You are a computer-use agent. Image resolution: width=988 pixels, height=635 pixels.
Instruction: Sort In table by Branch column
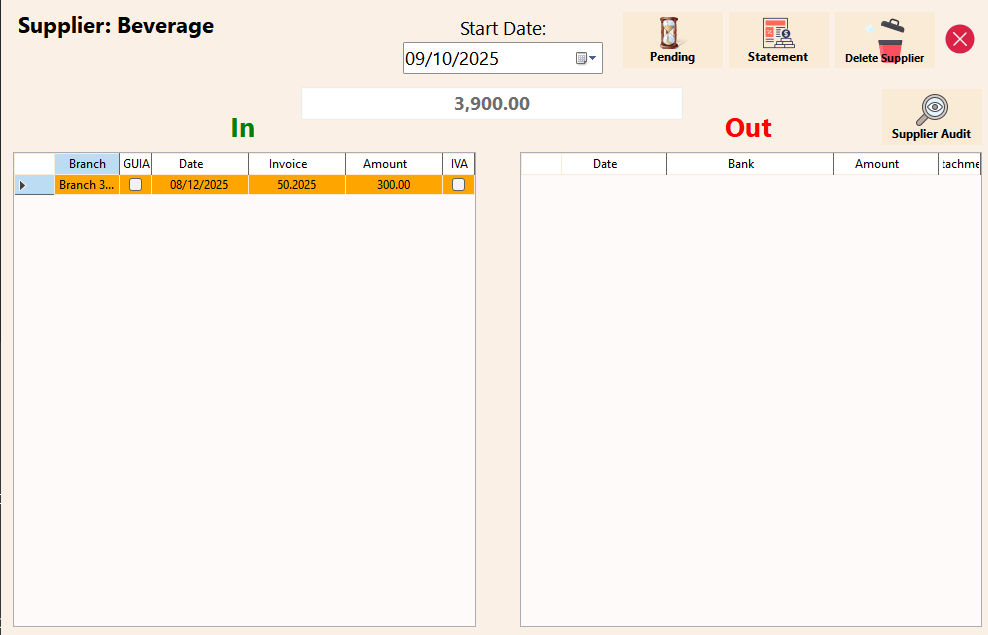(87, 164)
